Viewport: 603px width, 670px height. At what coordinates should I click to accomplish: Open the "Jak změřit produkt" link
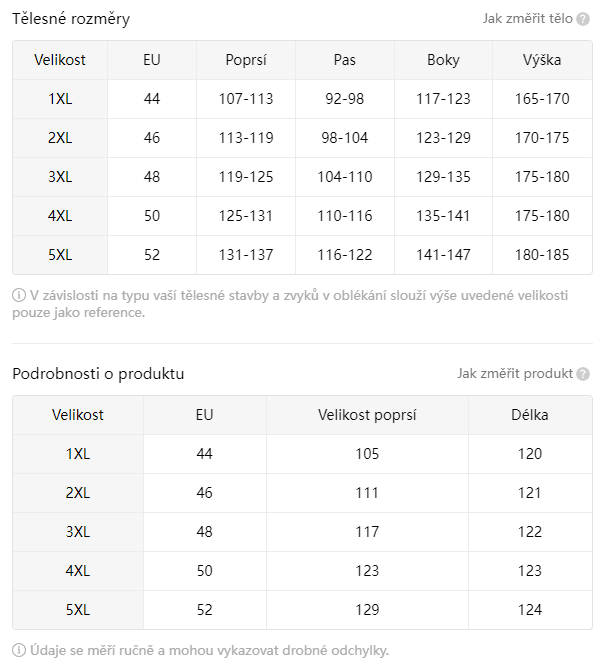coord(515,374)
